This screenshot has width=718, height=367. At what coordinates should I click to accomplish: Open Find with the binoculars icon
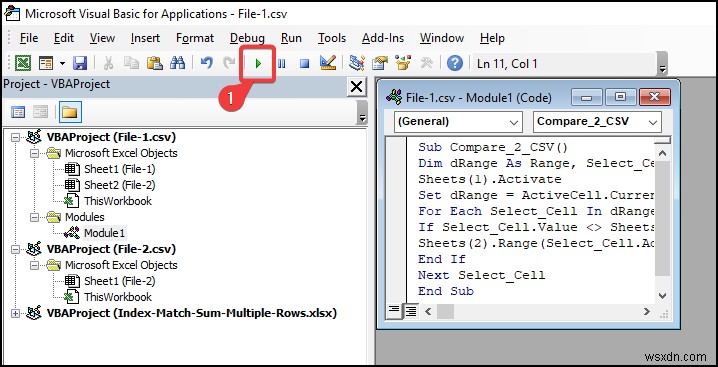tap(178, 63)
